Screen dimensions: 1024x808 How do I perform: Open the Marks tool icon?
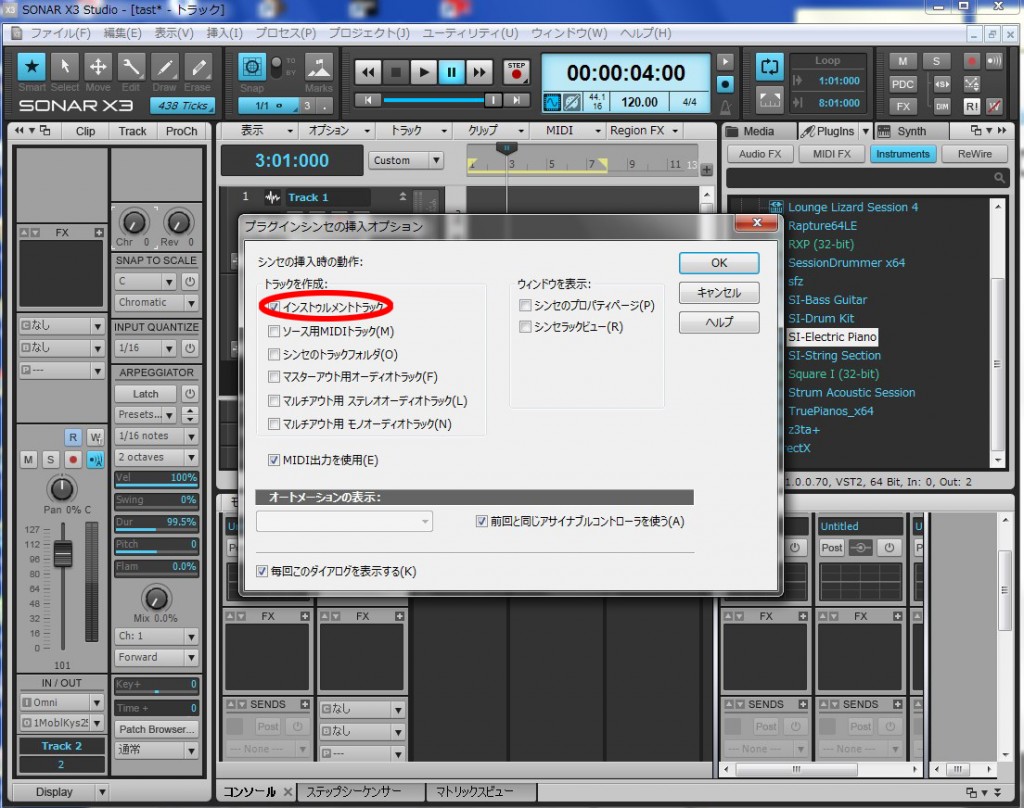(x=319, y=67)
